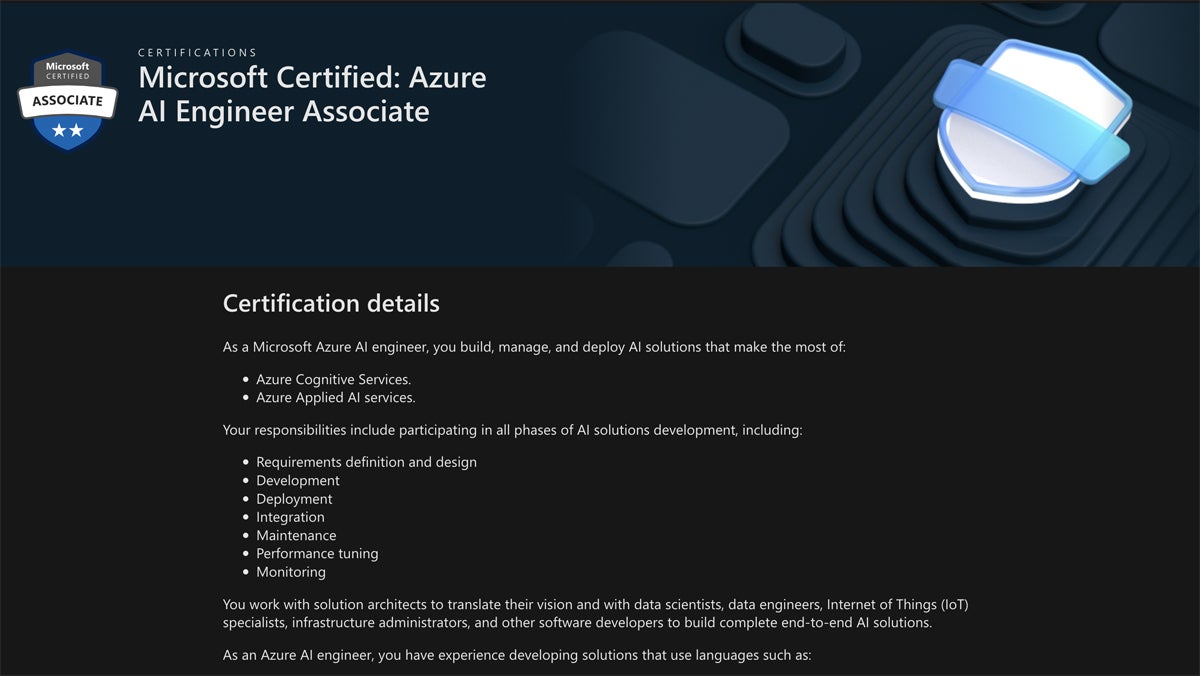1200x676 pixels.
Task: Select the Azure Applied AI services bullet
Action: [335, 397]
